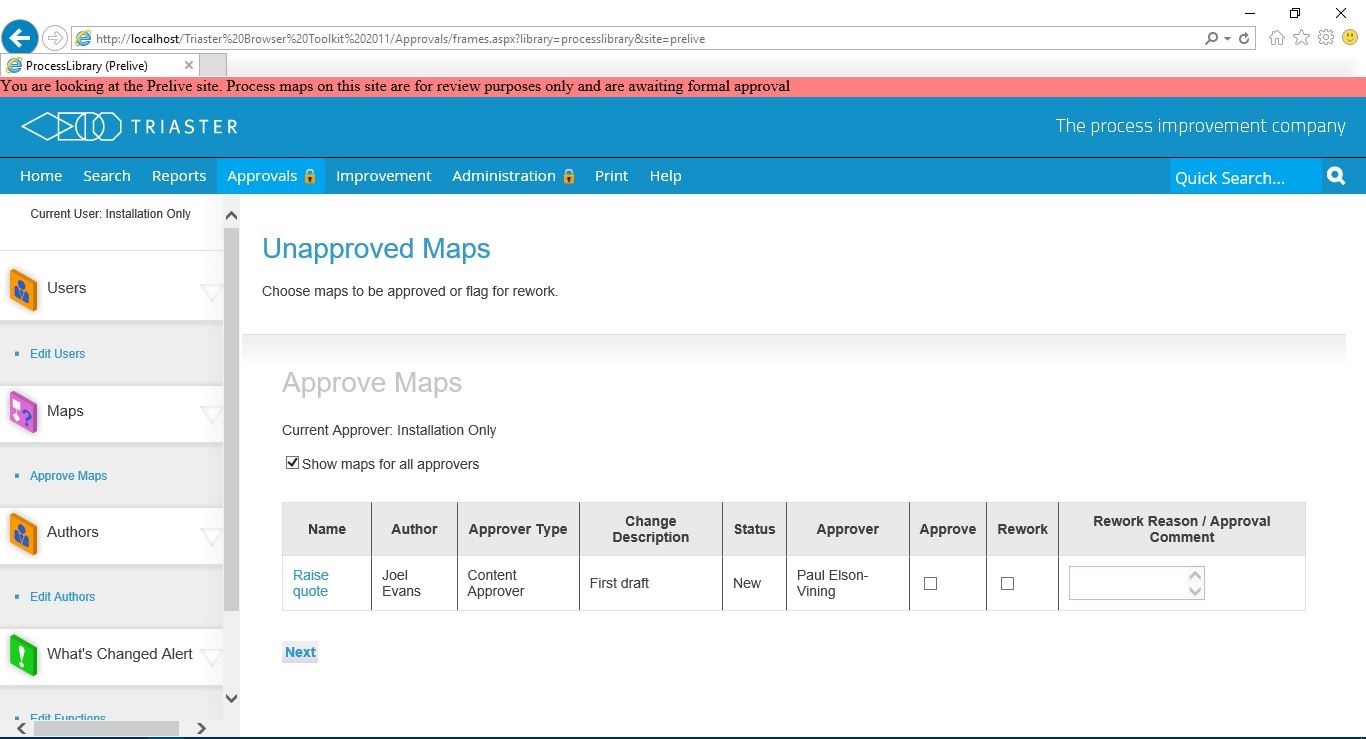Uncheck Show maps for all approvers

[292, 462]
